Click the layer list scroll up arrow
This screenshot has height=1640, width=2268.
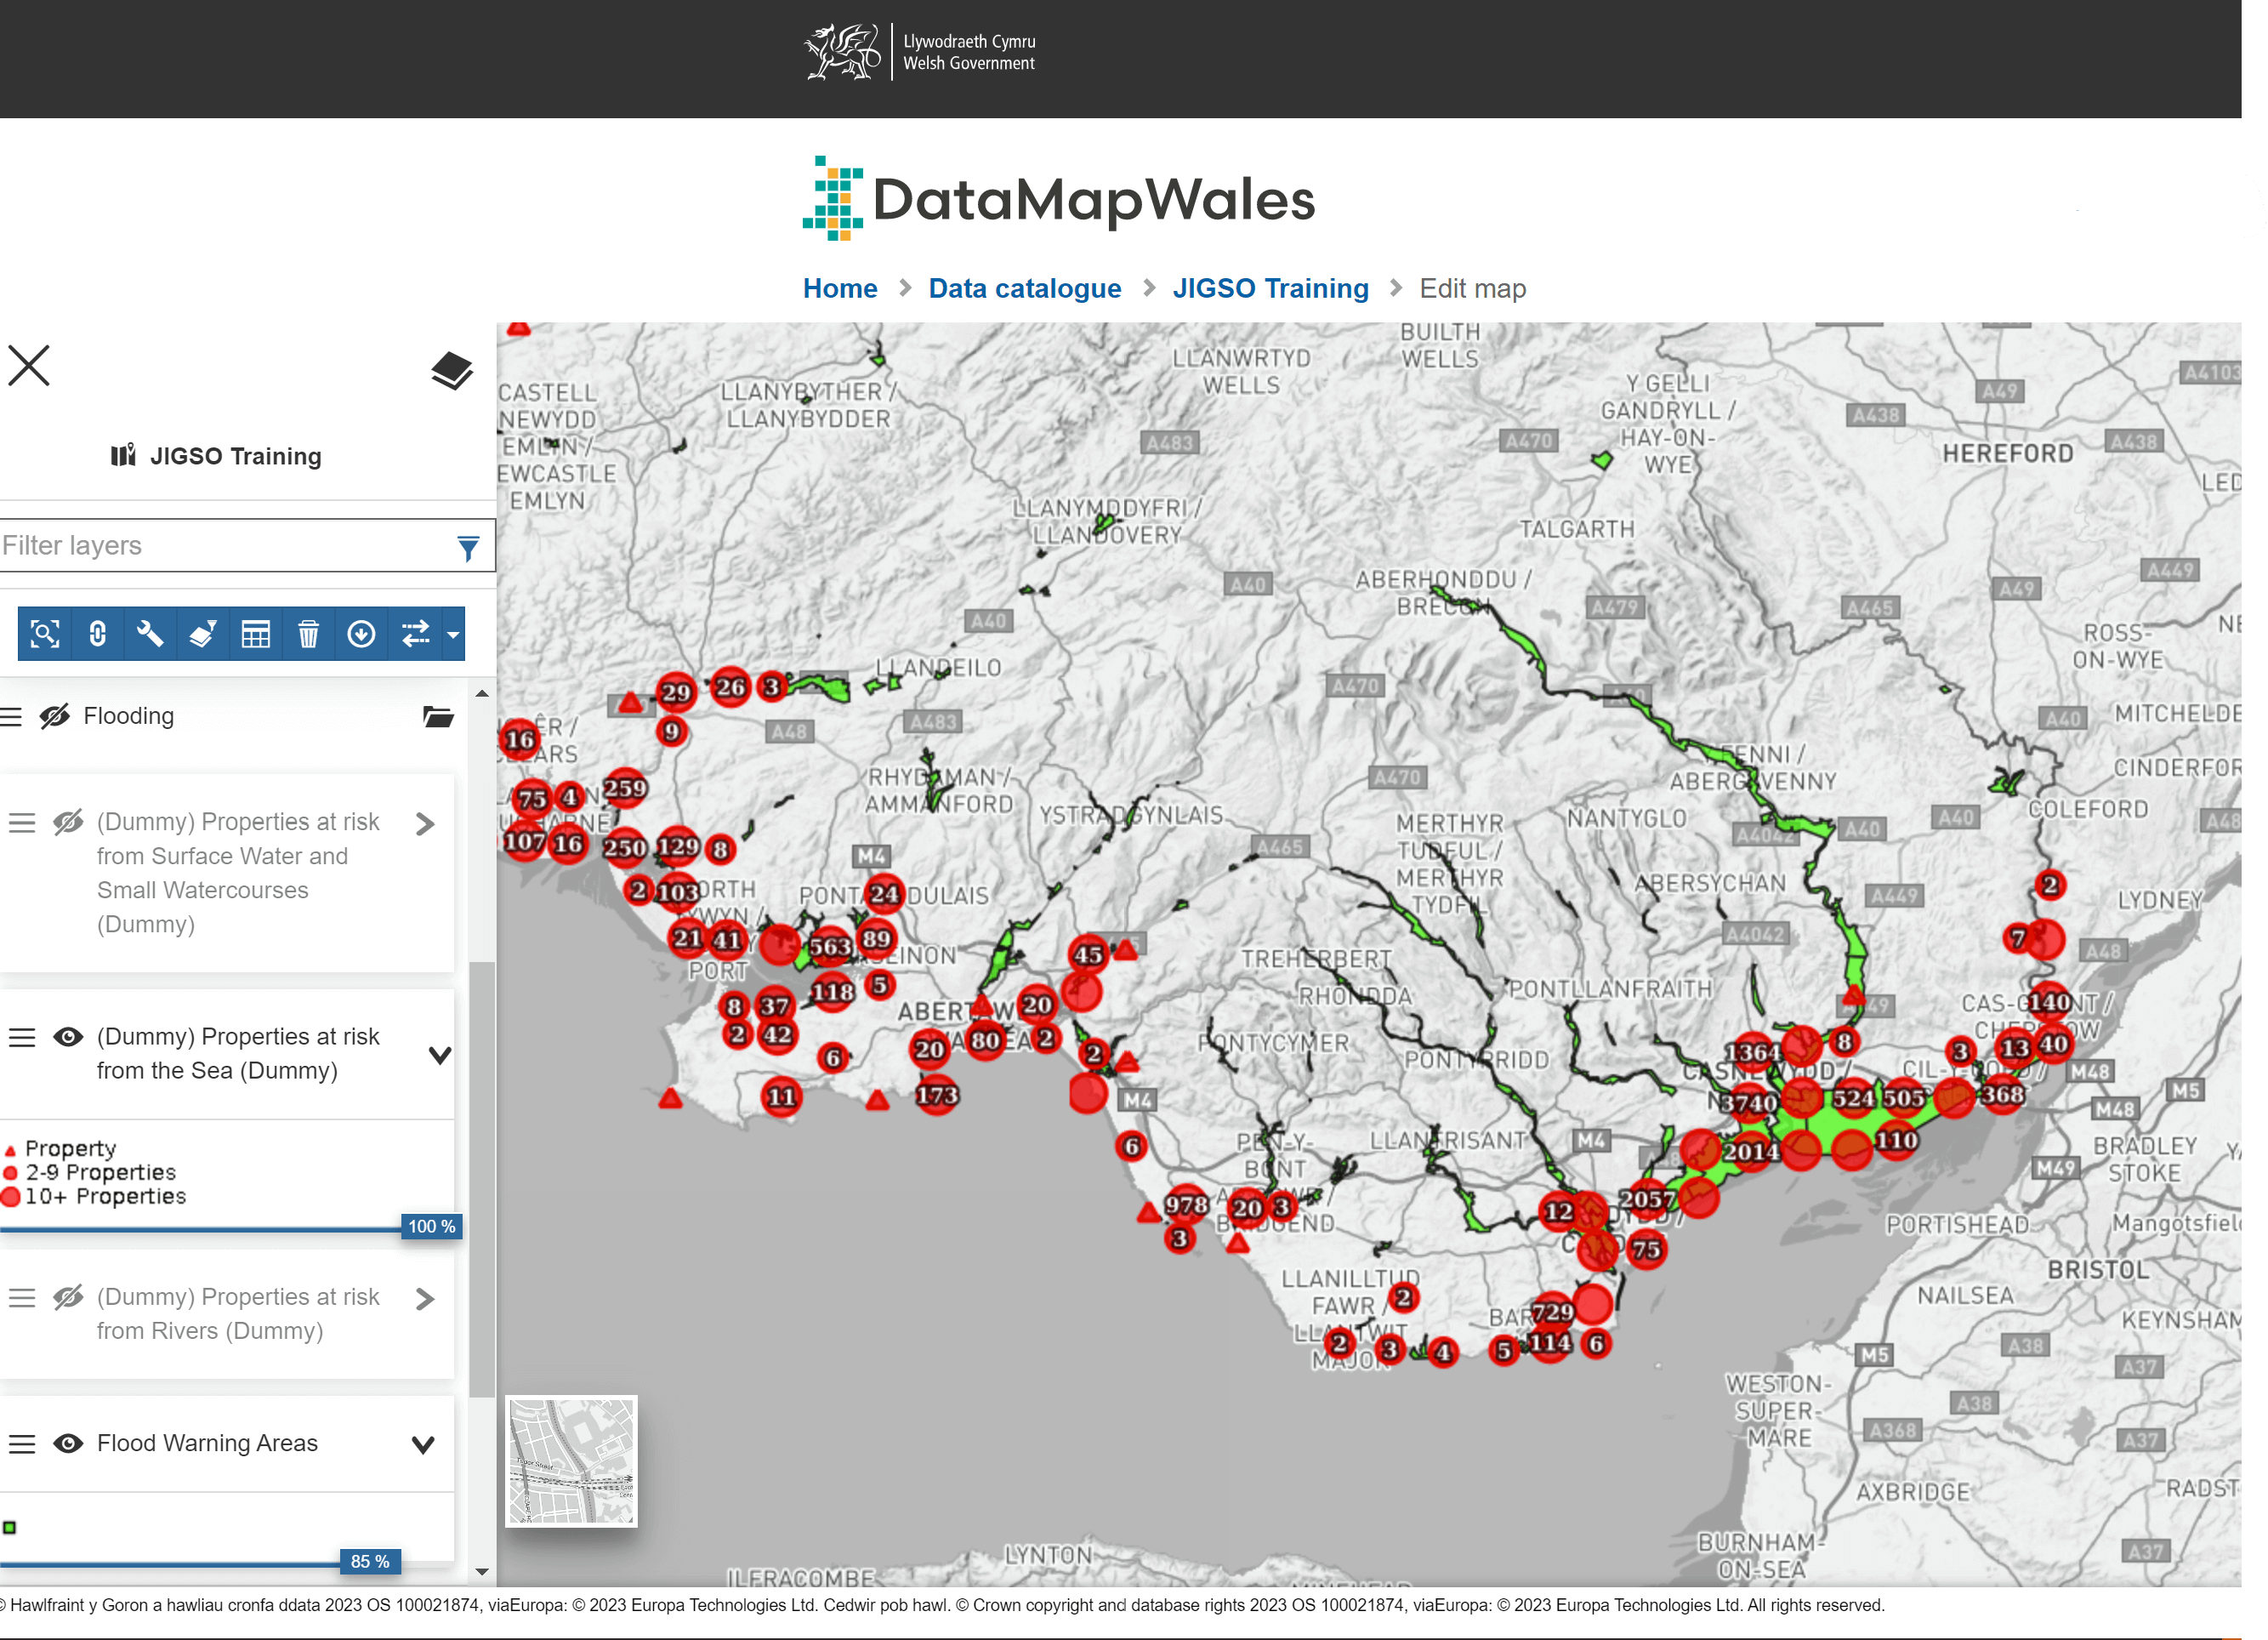482,693
